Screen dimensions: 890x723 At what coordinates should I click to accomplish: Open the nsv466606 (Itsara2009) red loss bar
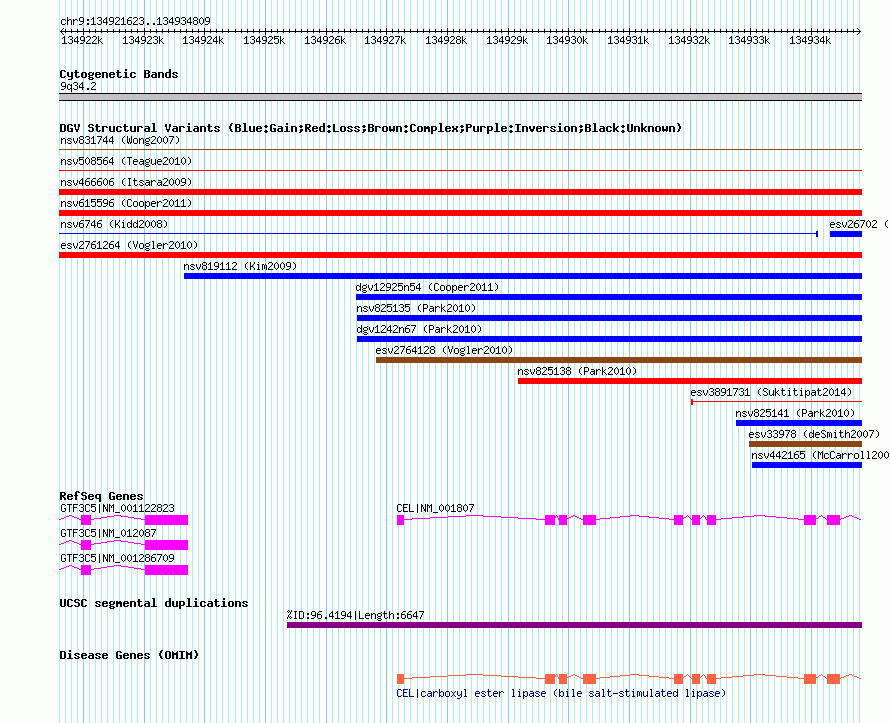[x=460, y=192]
